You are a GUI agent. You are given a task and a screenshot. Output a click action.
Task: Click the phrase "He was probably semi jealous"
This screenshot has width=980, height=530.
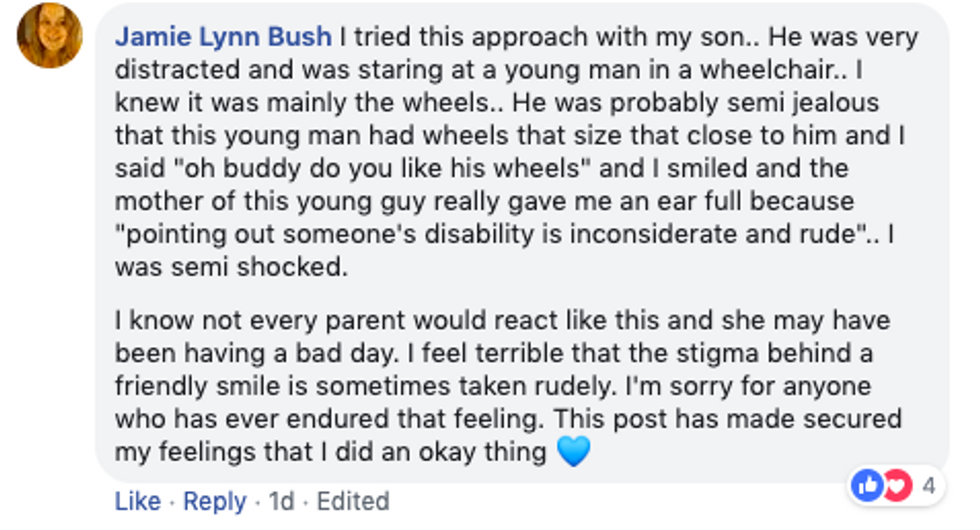point(696,103)
